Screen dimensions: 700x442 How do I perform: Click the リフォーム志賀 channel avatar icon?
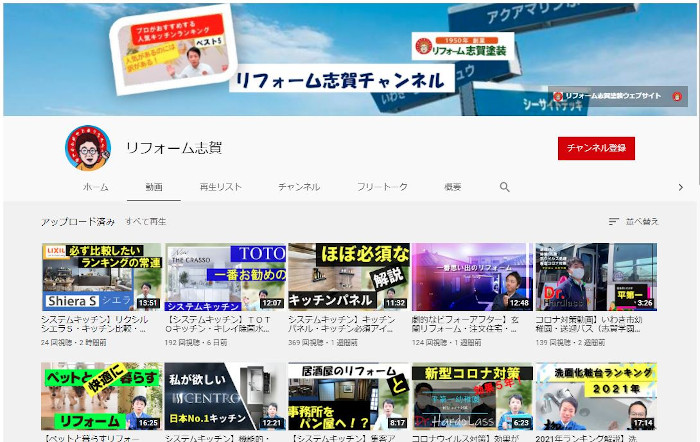coord(86,148)
